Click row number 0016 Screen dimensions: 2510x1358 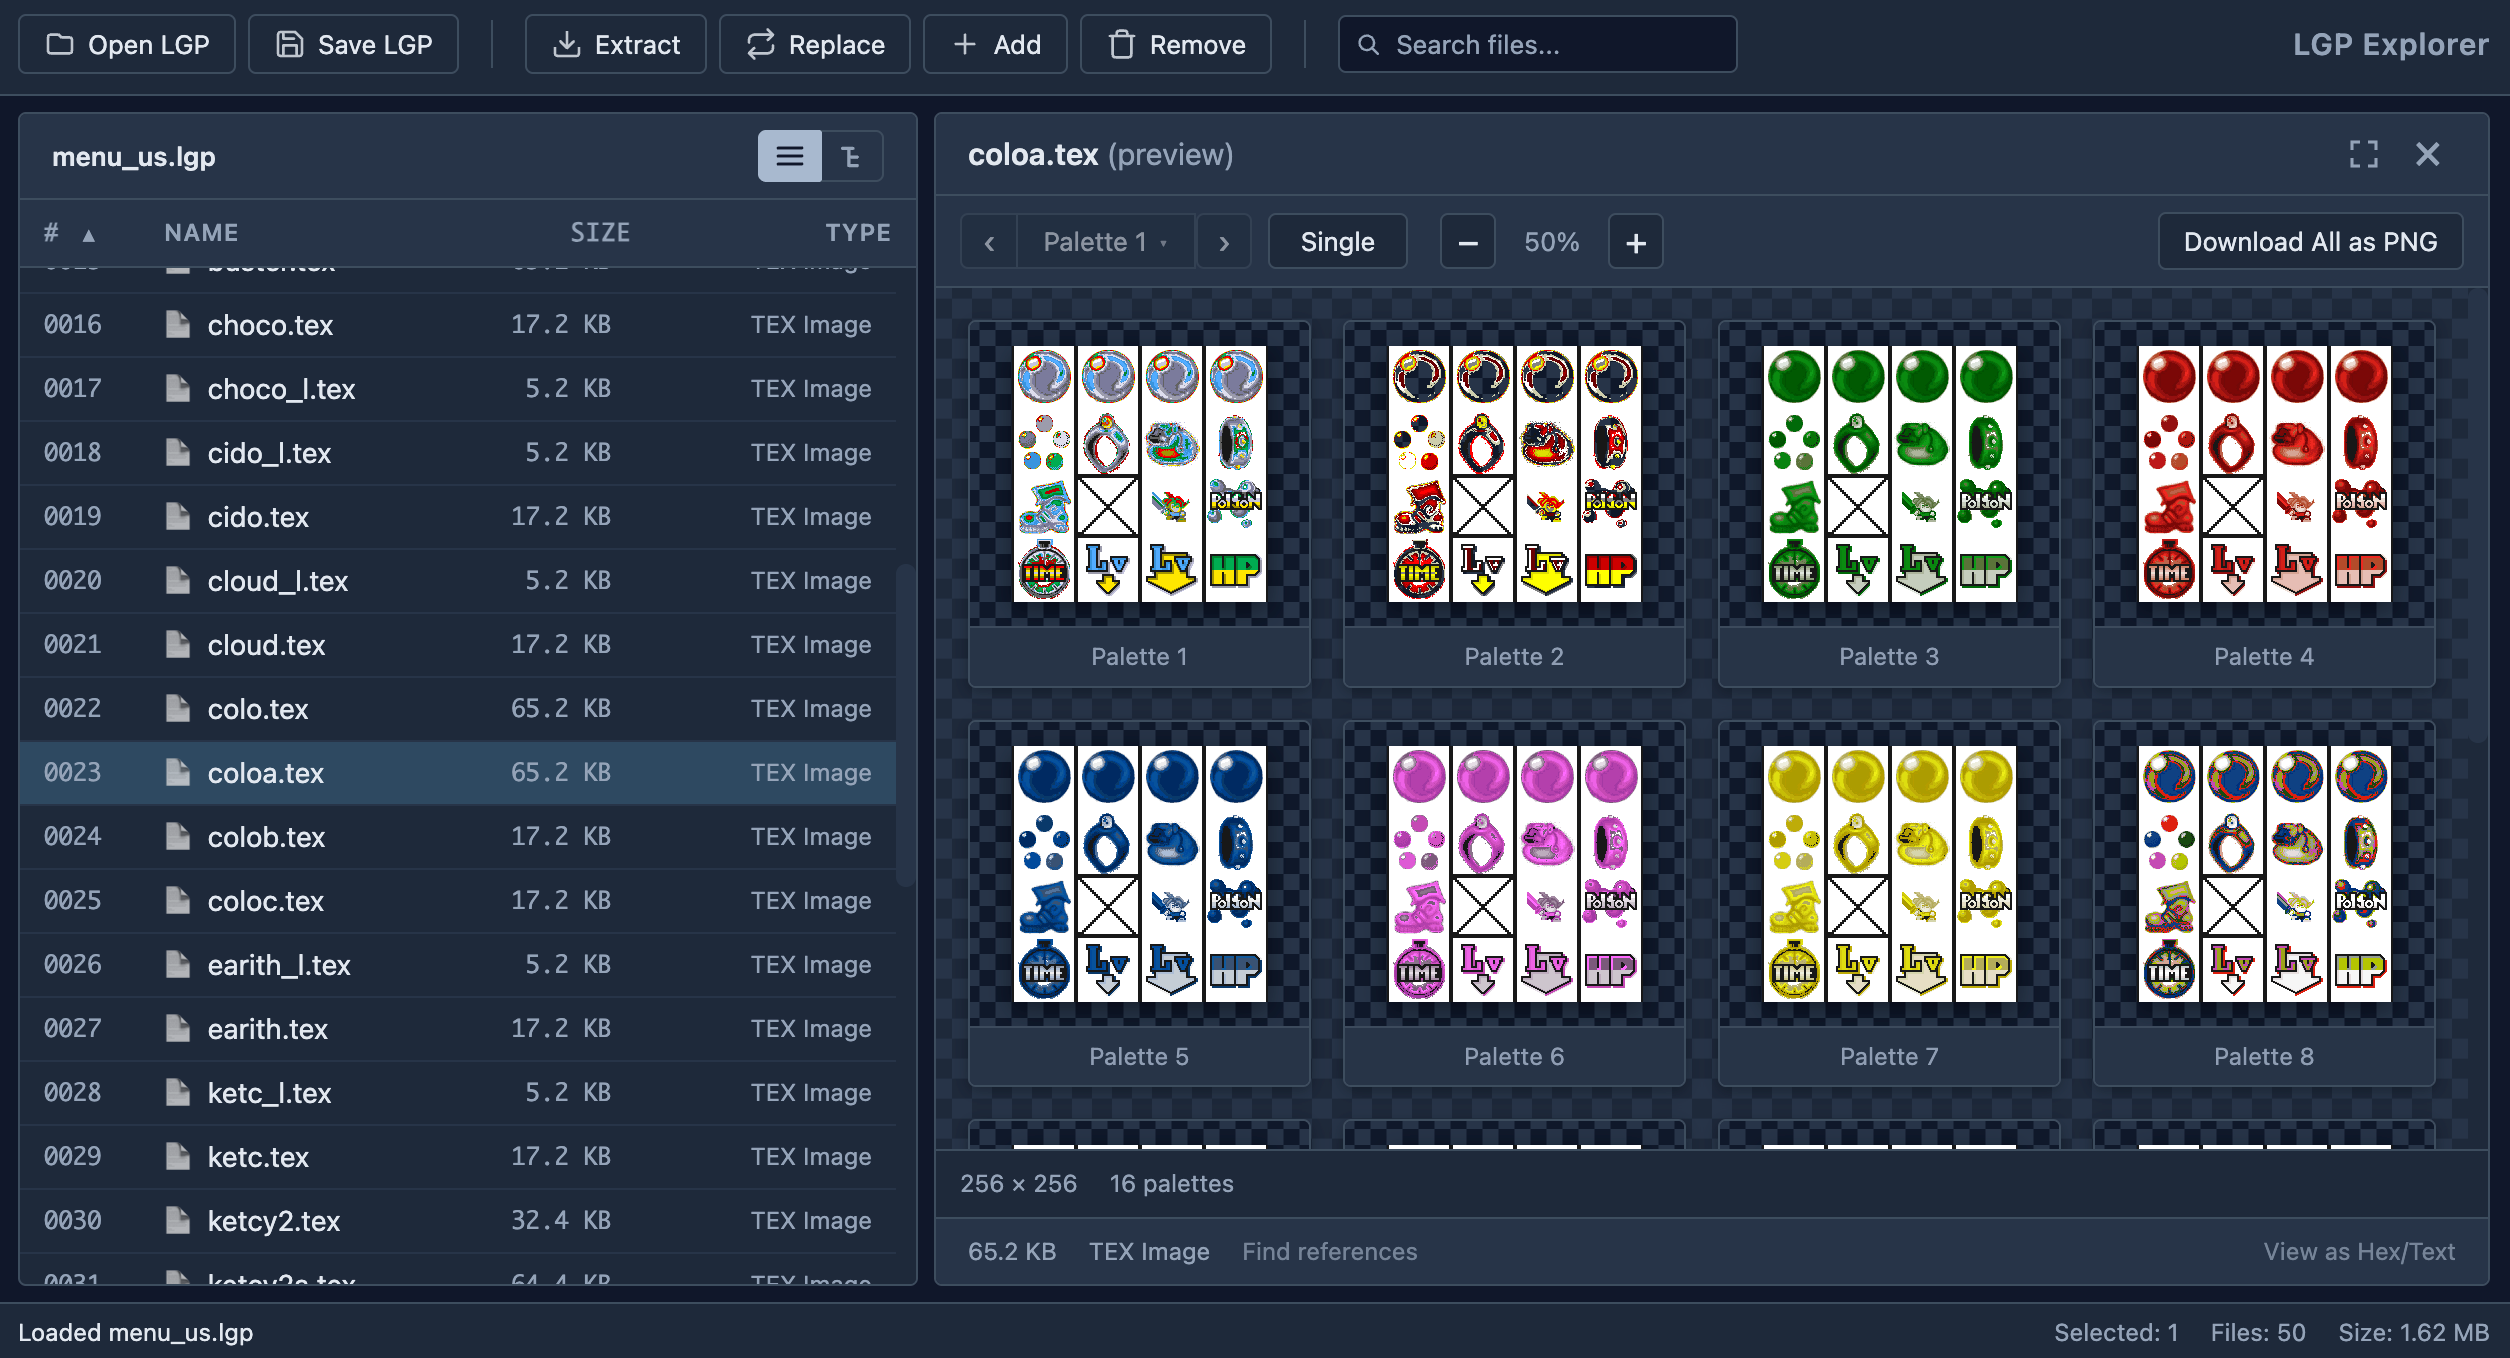pyautogui.click(x=73, y=324)
